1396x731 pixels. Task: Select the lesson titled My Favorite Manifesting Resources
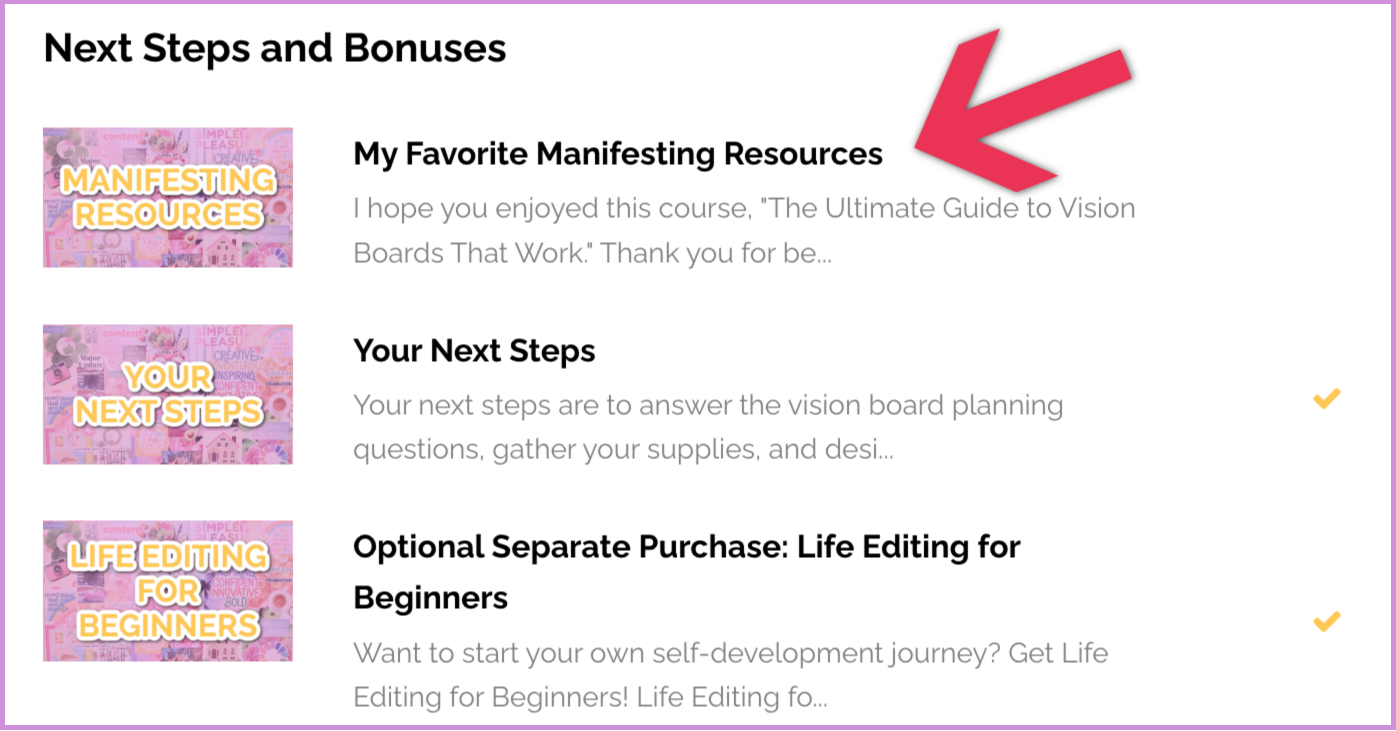pos(617,154)
